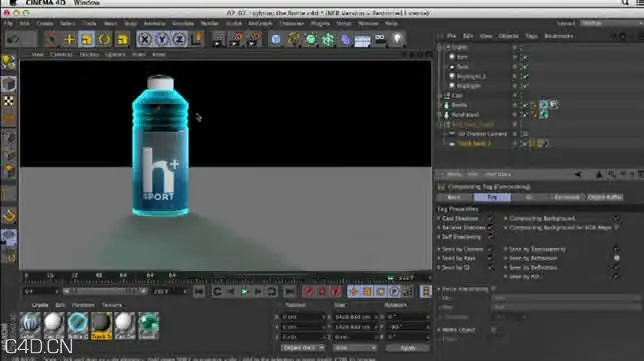
Task: Open the Bookmarks menu in Object Manager
Action: click(x=559, y=36)
